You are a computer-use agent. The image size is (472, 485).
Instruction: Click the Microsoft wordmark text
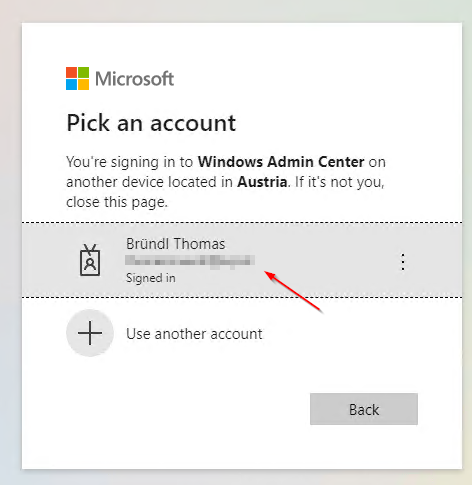click(134, 79)
